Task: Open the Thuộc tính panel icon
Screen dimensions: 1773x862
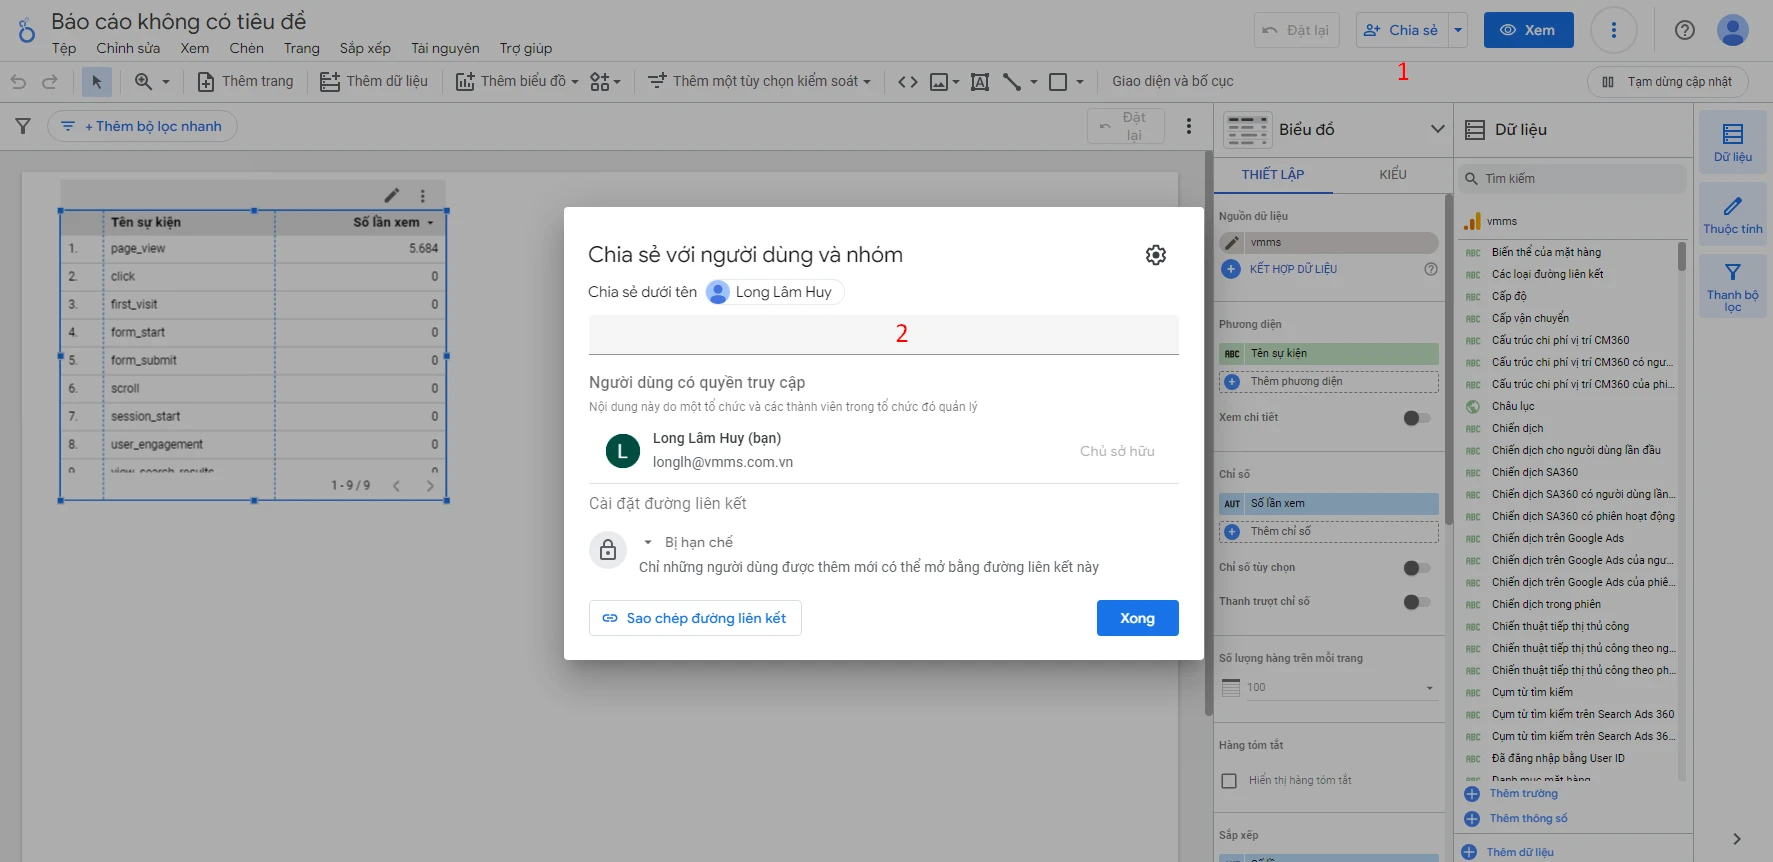Action: click(x=1732, y=215)
